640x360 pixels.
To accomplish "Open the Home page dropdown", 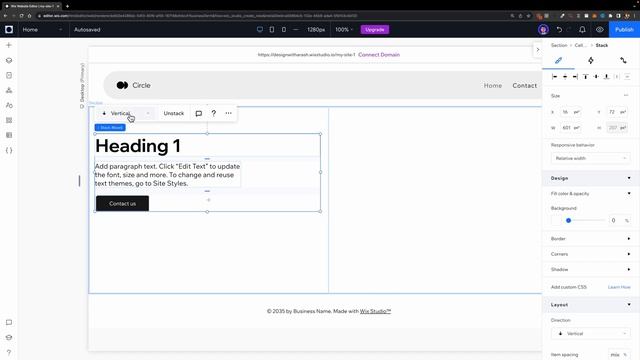I will [x=42, y=29].
